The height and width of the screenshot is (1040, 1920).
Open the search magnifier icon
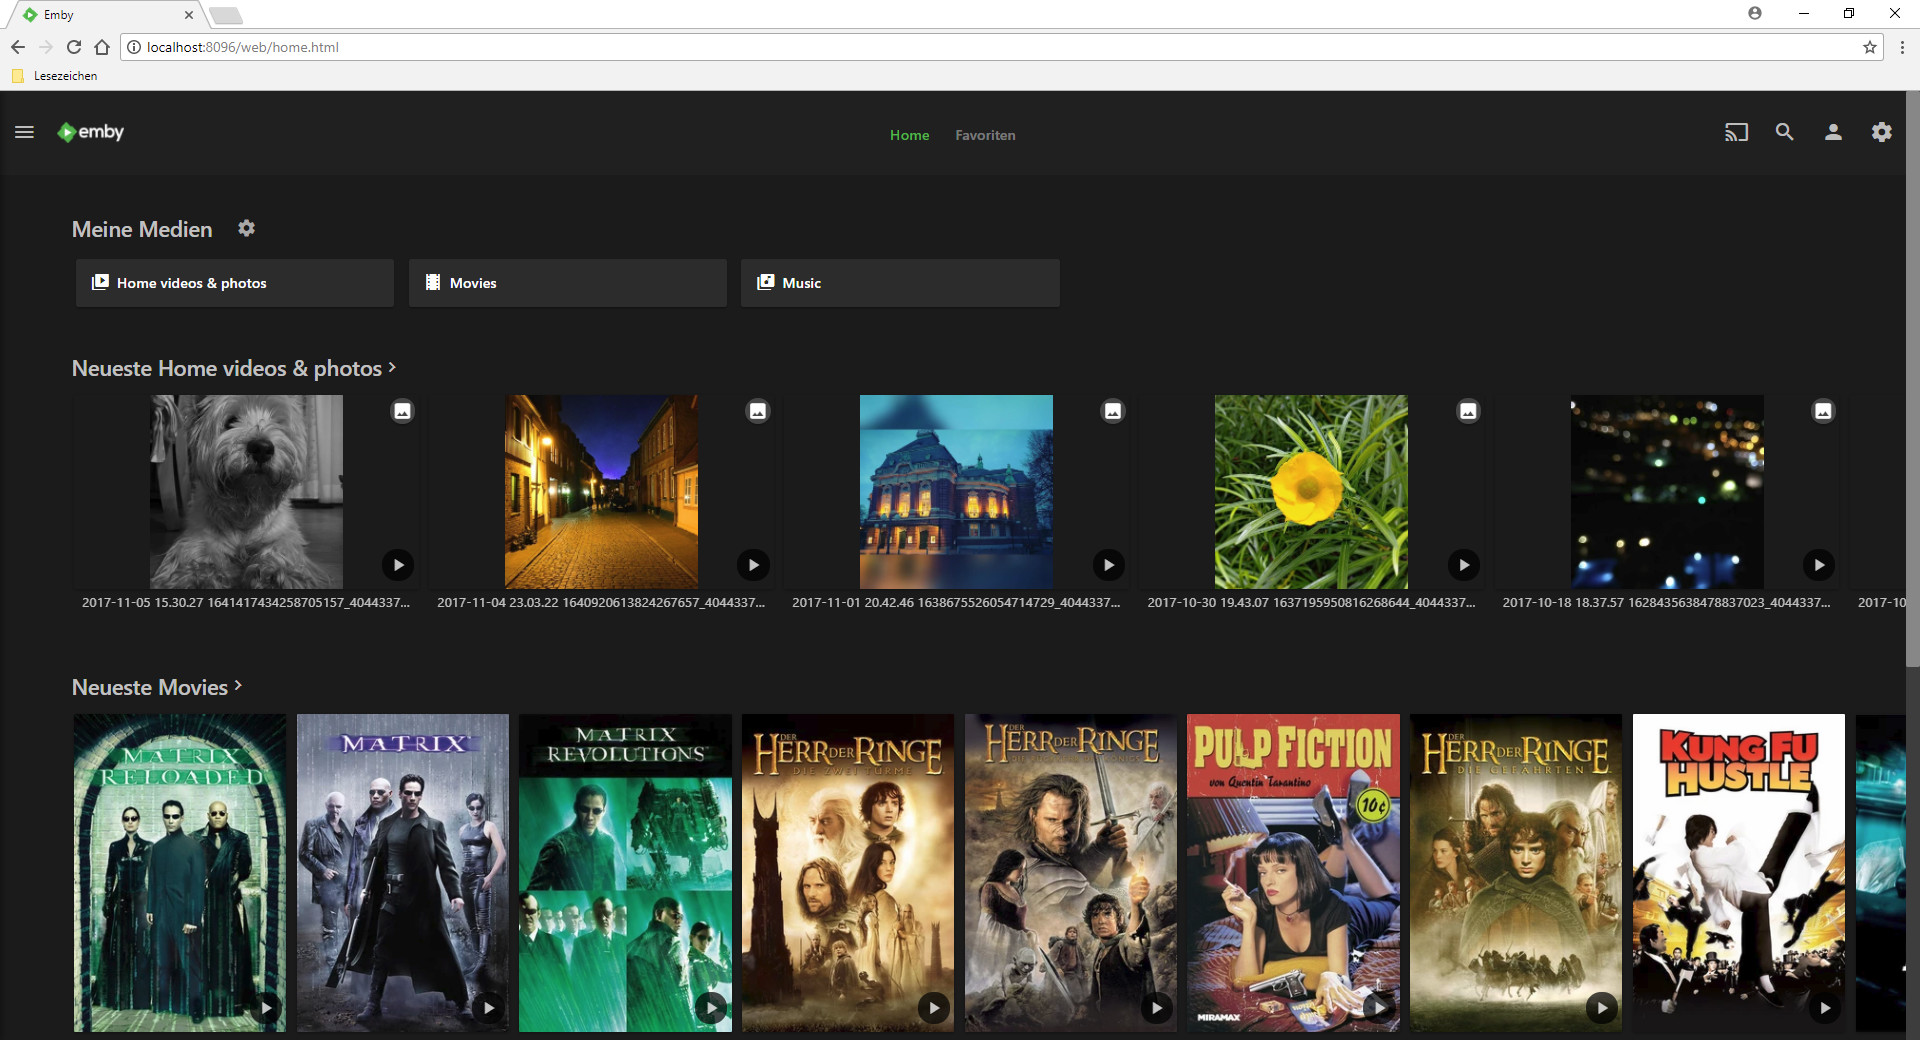[1784, 132]
